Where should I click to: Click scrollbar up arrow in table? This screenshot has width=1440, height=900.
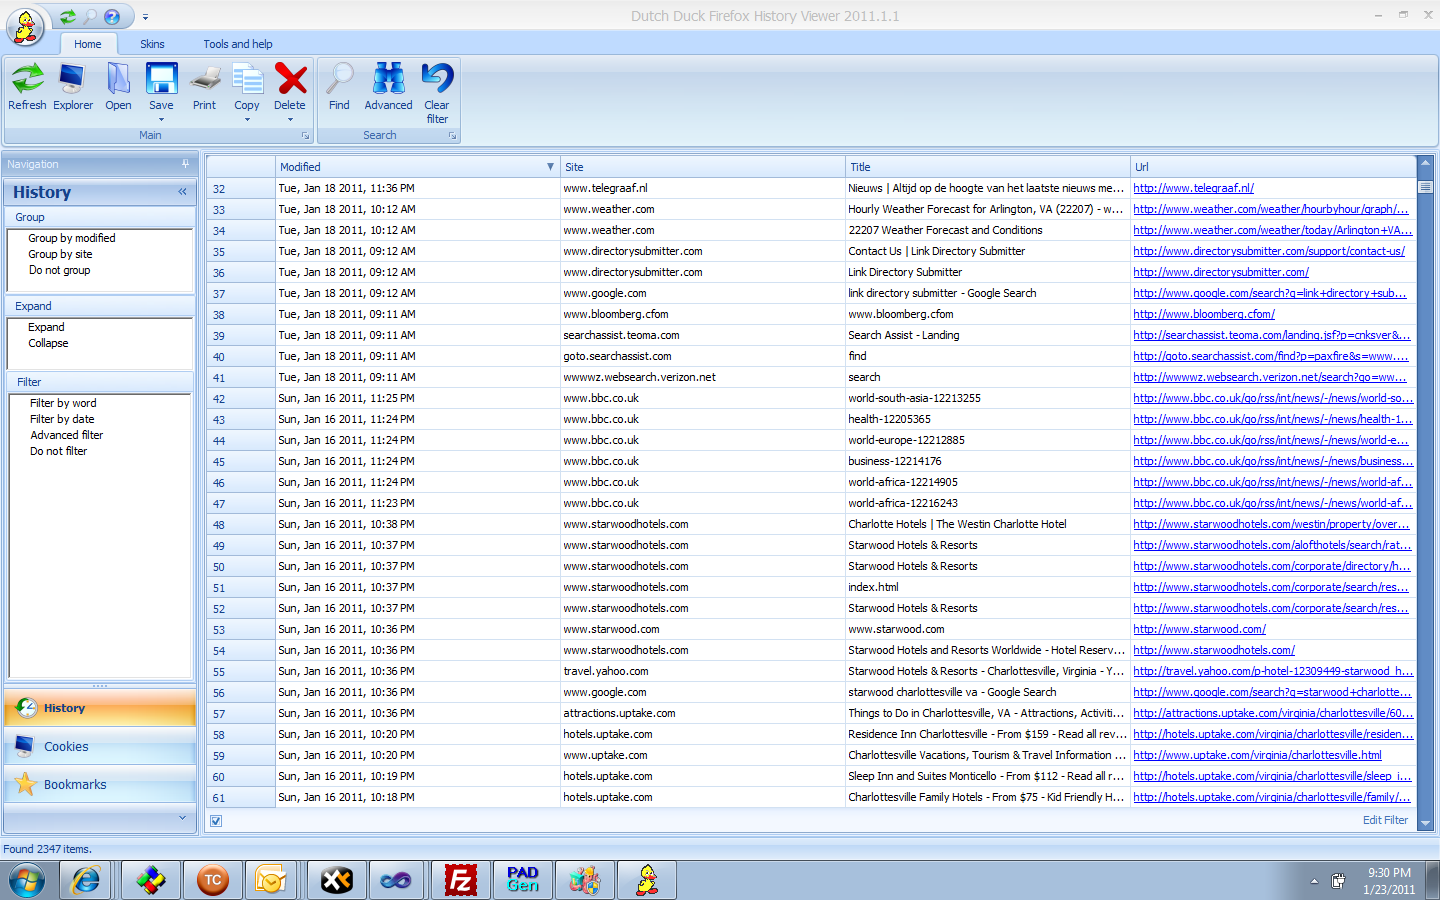coord(1426,163)
